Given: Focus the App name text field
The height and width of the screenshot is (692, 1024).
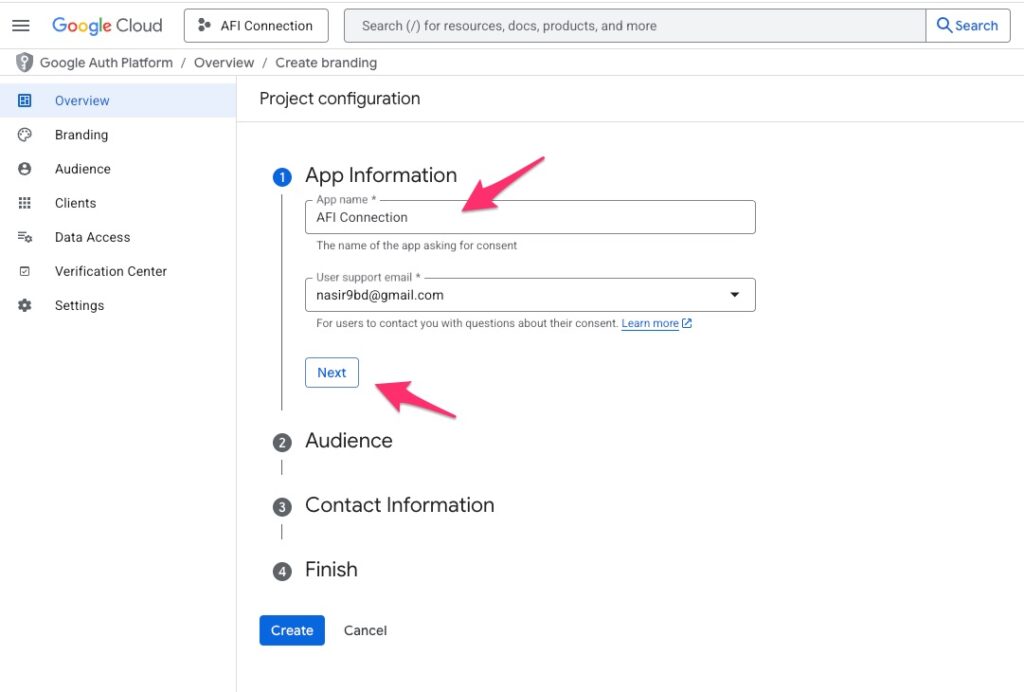Looking at the screenshot, I should (x=530, y=217).
